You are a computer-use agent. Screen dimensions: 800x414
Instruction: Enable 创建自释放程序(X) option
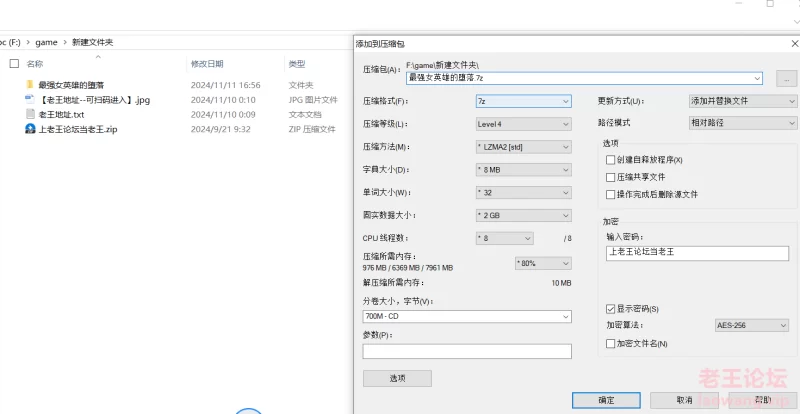tap(610, 160)
